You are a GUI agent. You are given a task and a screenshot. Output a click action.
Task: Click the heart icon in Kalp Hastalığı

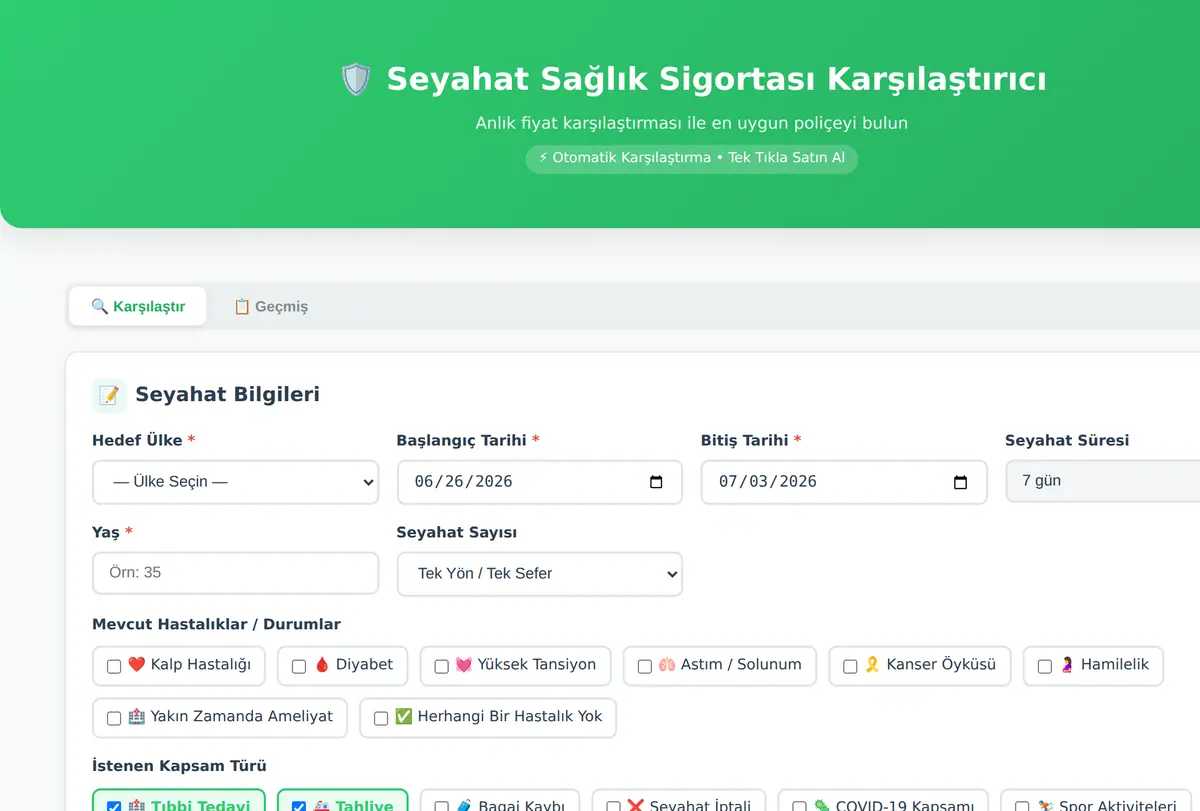point(137,665)
